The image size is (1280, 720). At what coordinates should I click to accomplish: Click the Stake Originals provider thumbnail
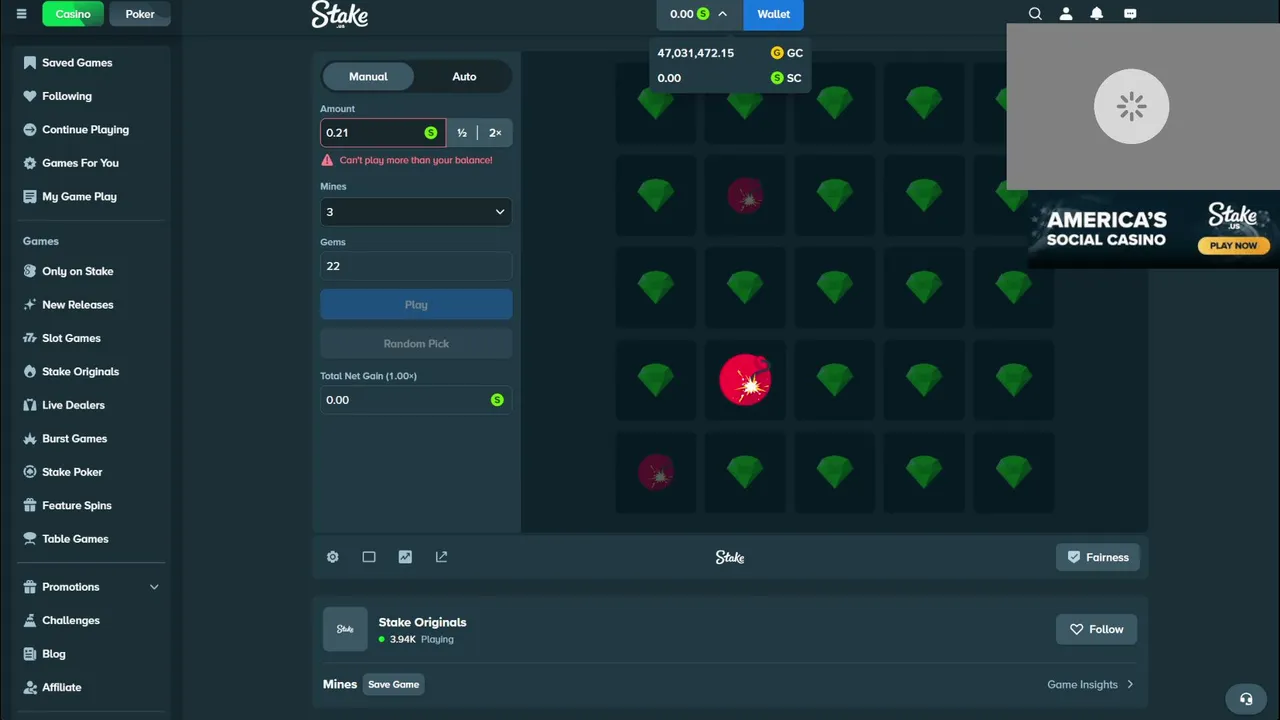coord(345,629)
